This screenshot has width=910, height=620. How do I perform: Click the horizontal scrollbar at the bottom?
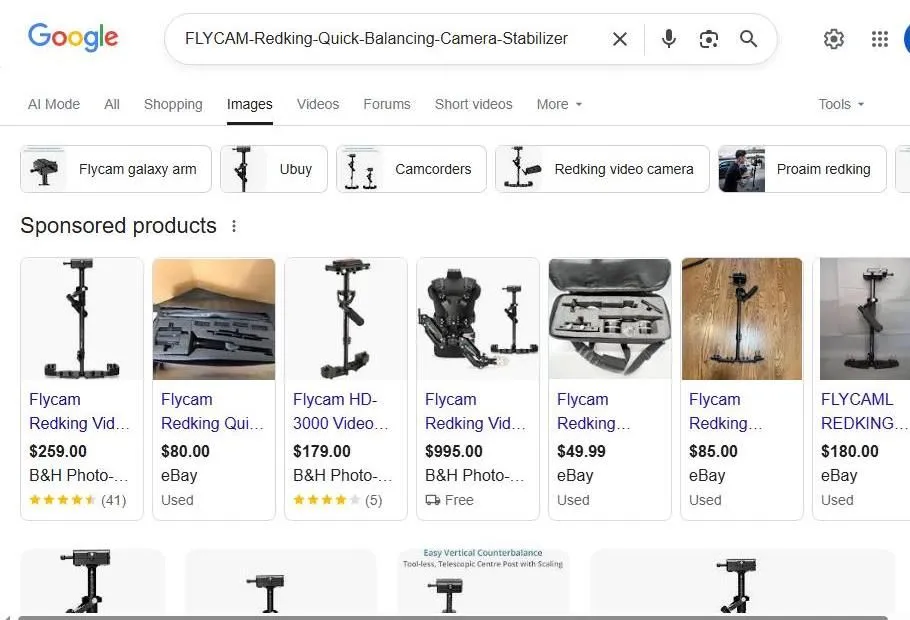(453, 618)
